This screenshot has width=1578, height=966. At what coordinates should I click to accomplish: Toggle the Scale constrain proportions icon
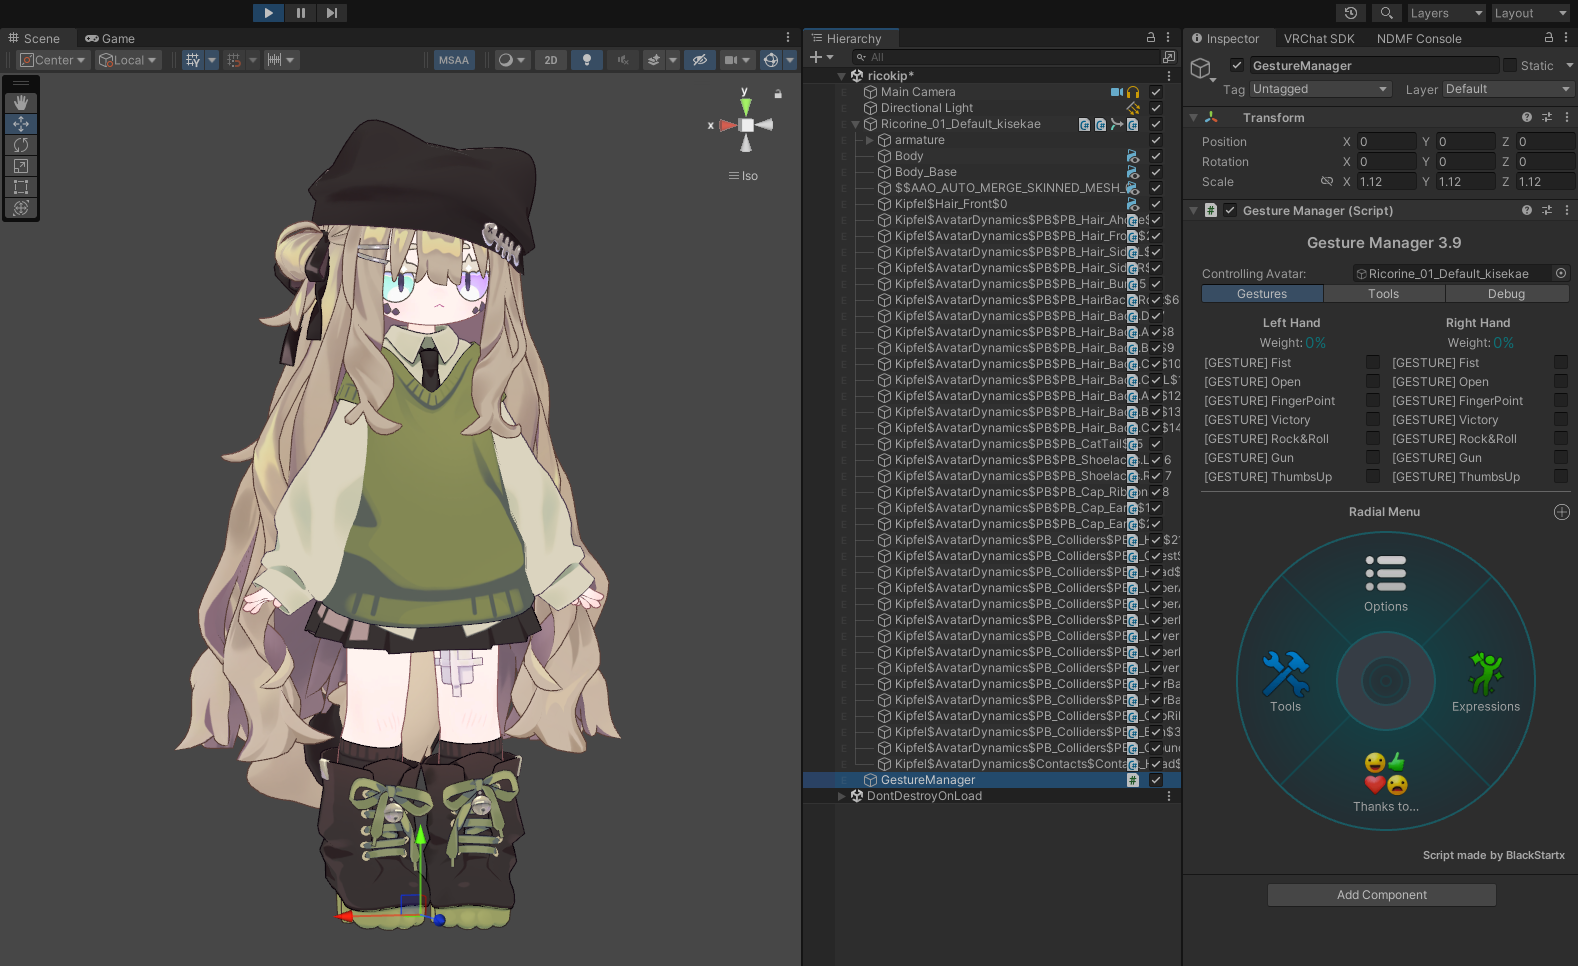click(1327, 182)
